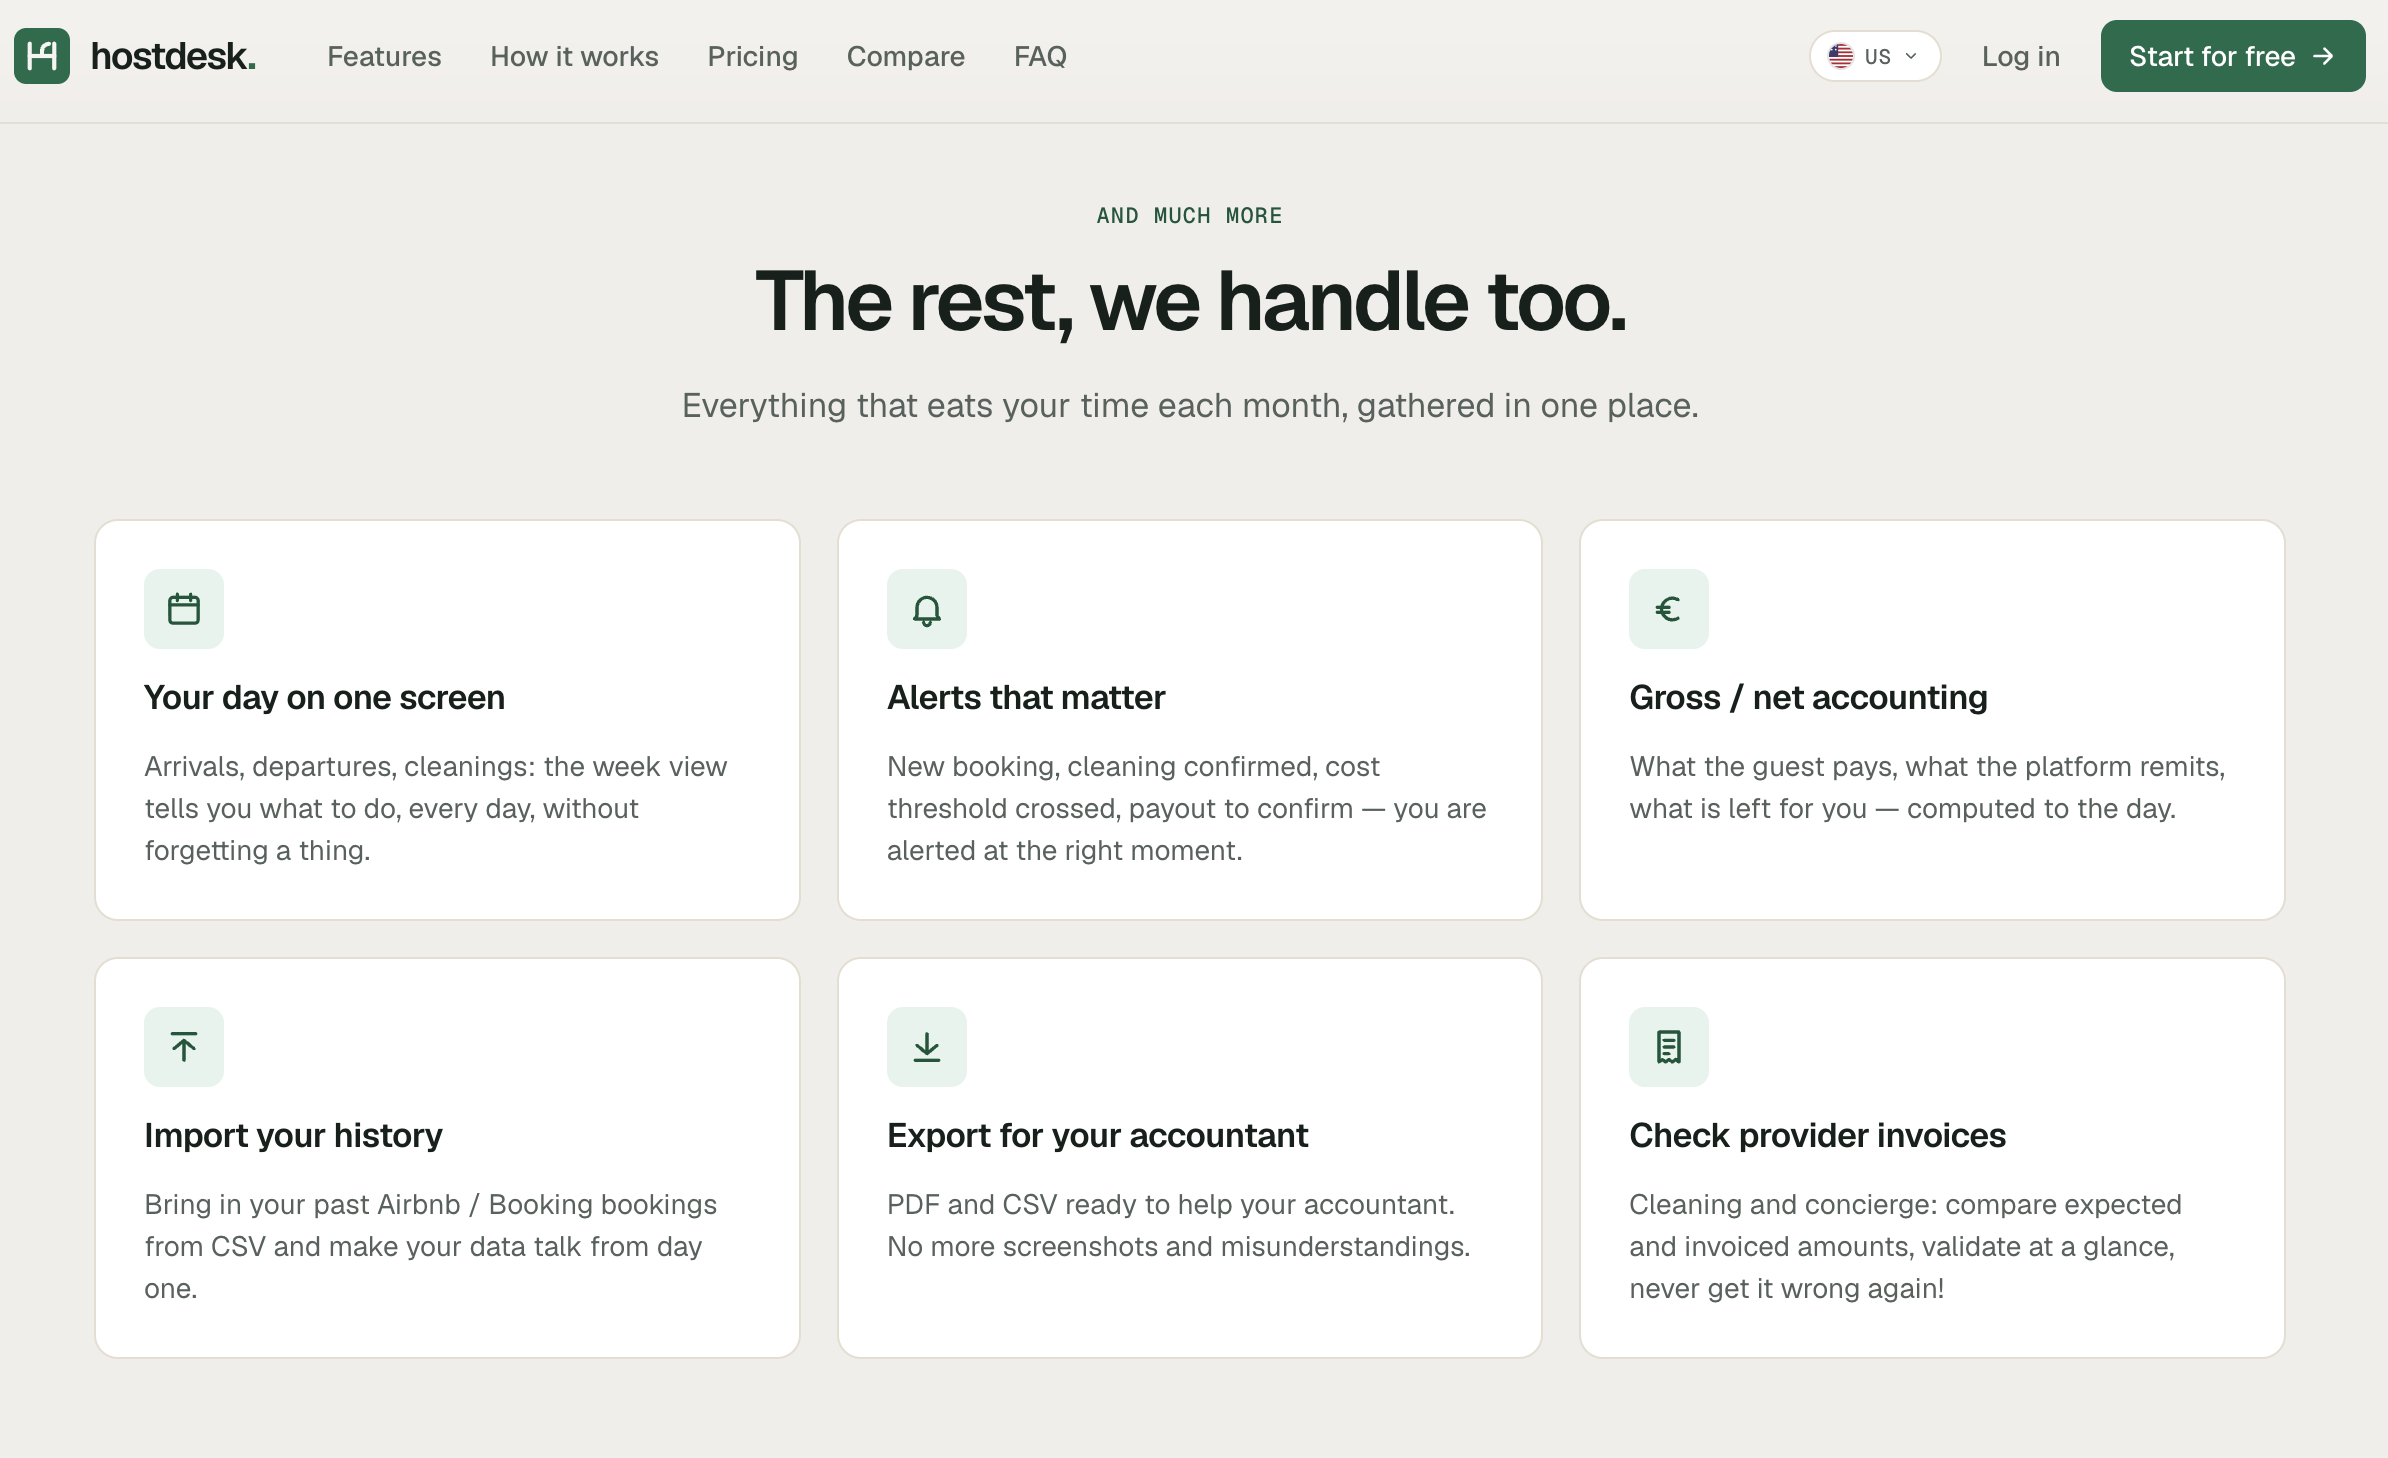2388x1458 pixels.
Task: Open the Features menu item
Action: coord(384,56)
